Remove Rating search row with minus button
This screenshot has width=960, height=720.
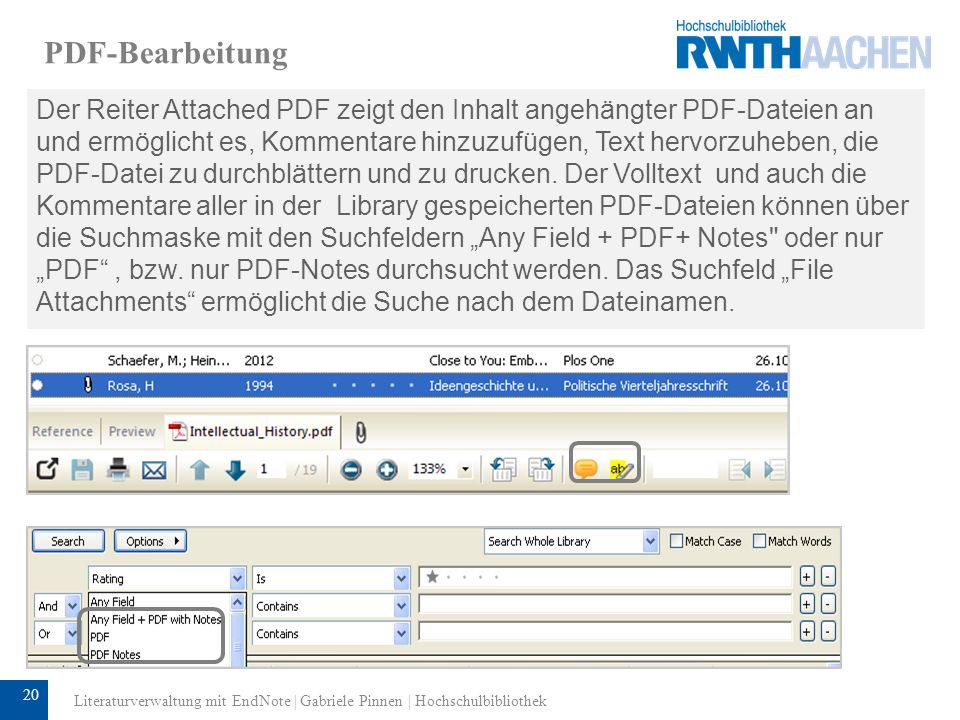[828, 577]
